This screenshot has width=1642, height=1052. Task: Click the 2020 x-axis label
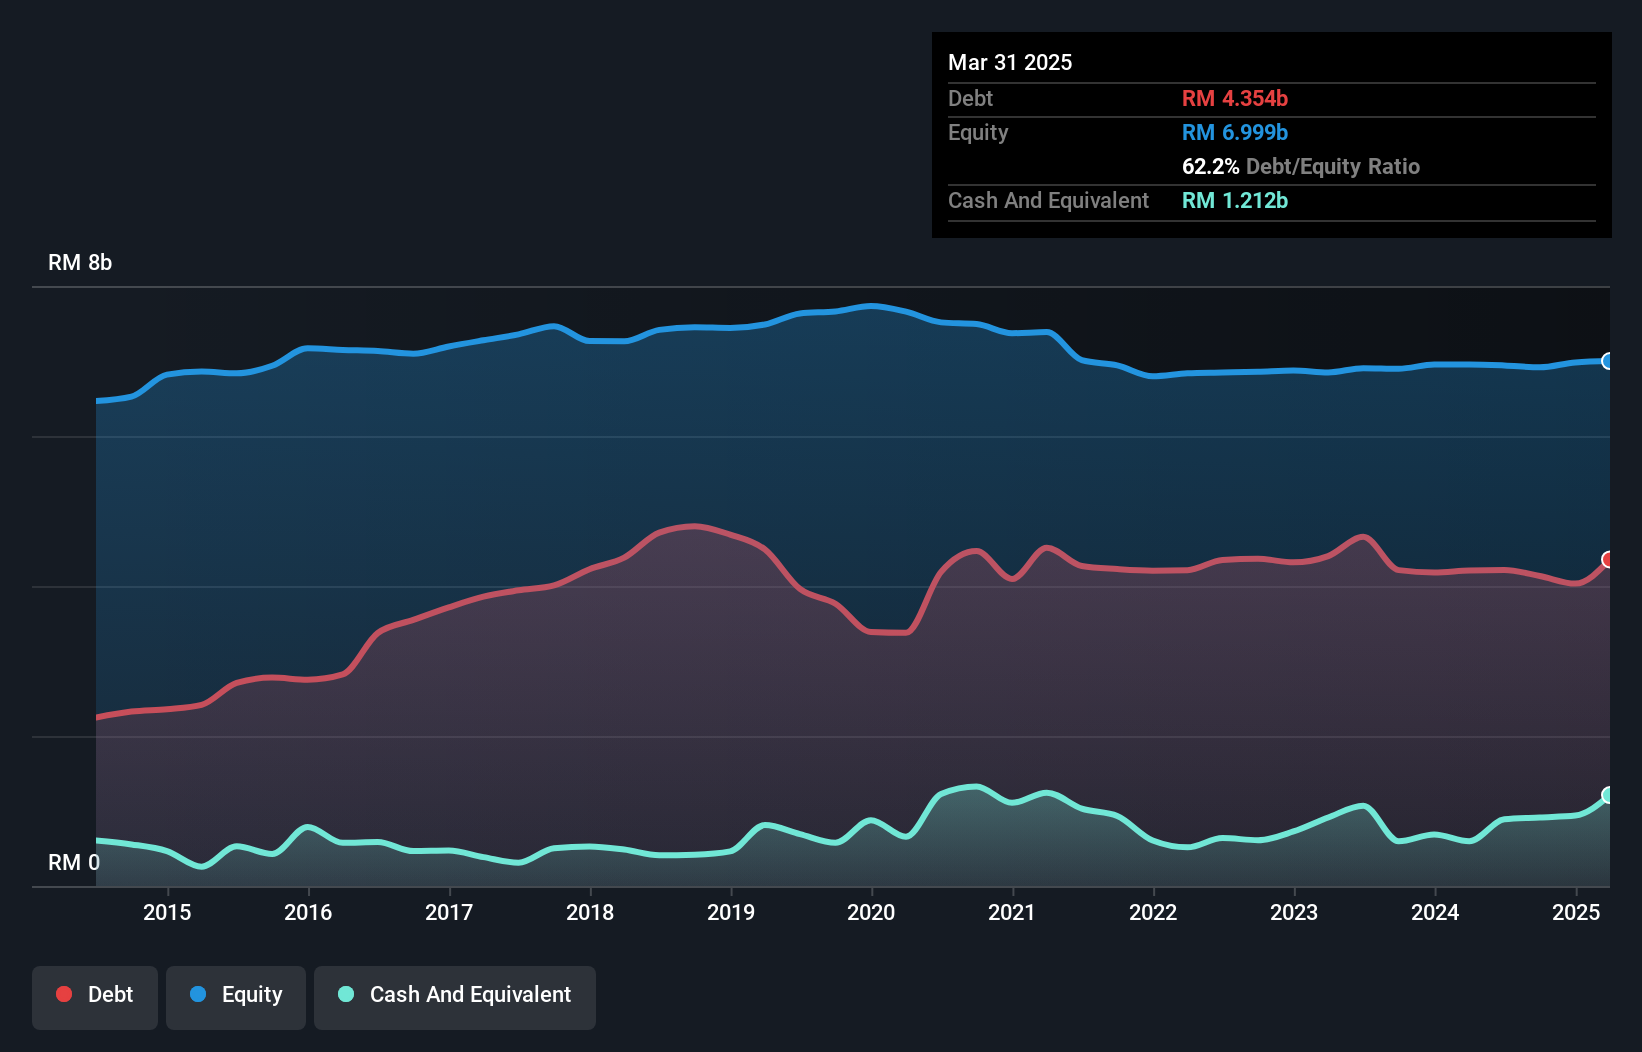click(x=871, y=912)
